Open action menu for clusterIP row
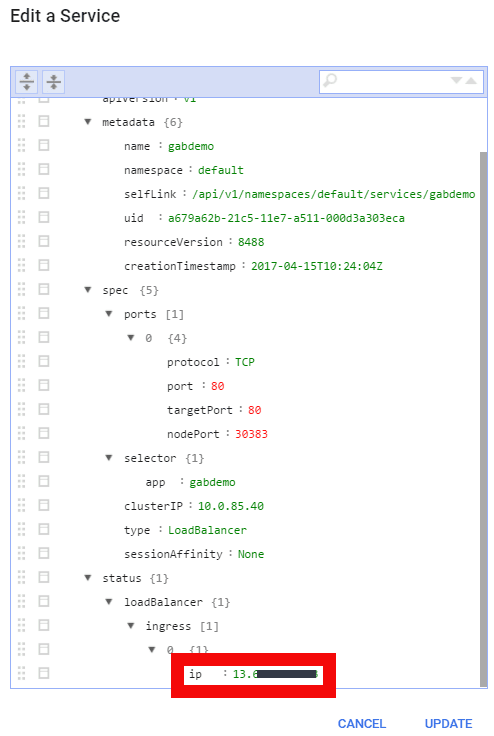 click(x=44, y=506)
